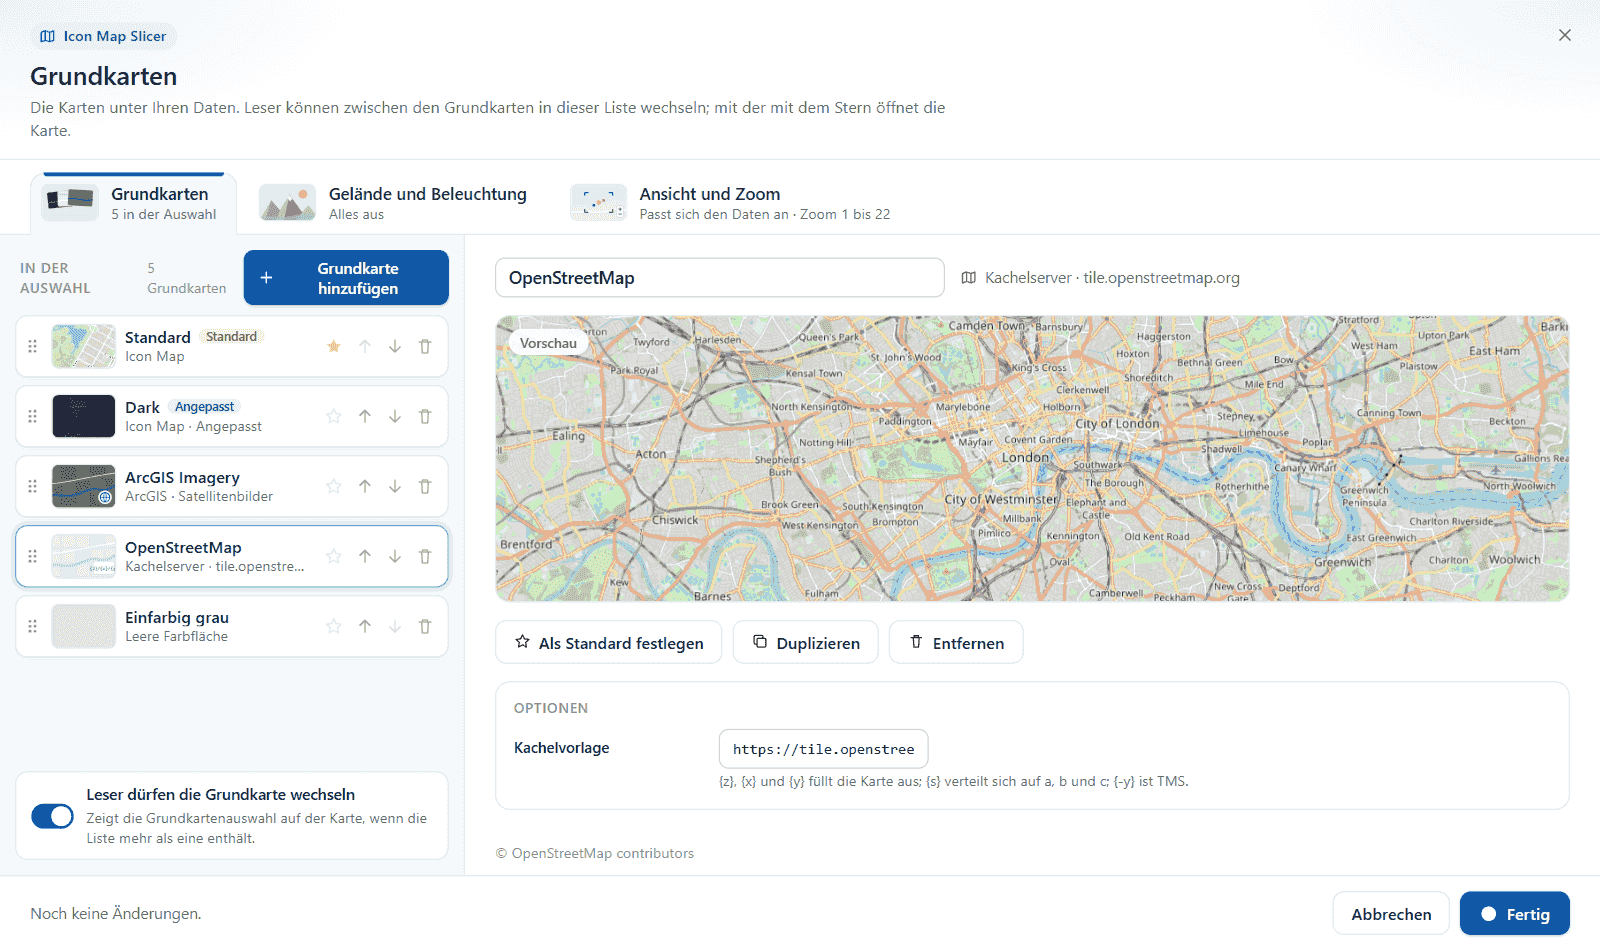Remove ArcGIS Imagery with its trash icon
1600x950 pixels.
pyautogui.click(x=425, y=486)
